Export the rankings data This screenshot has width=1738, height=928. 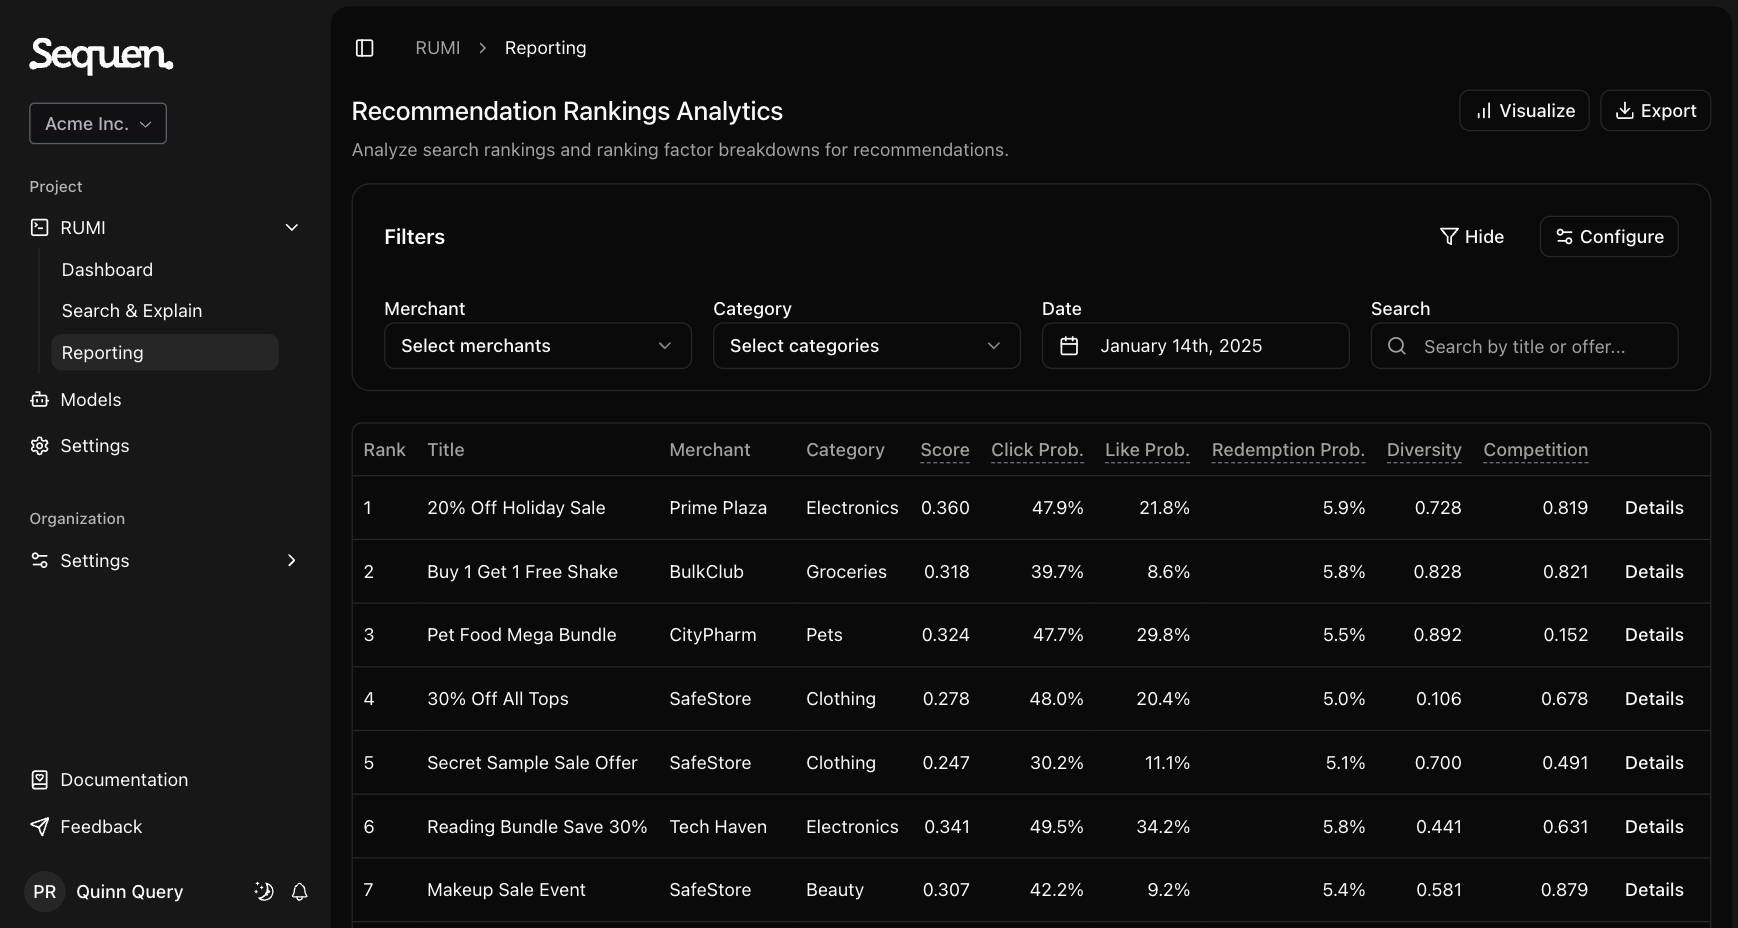tap(1655, 110)
